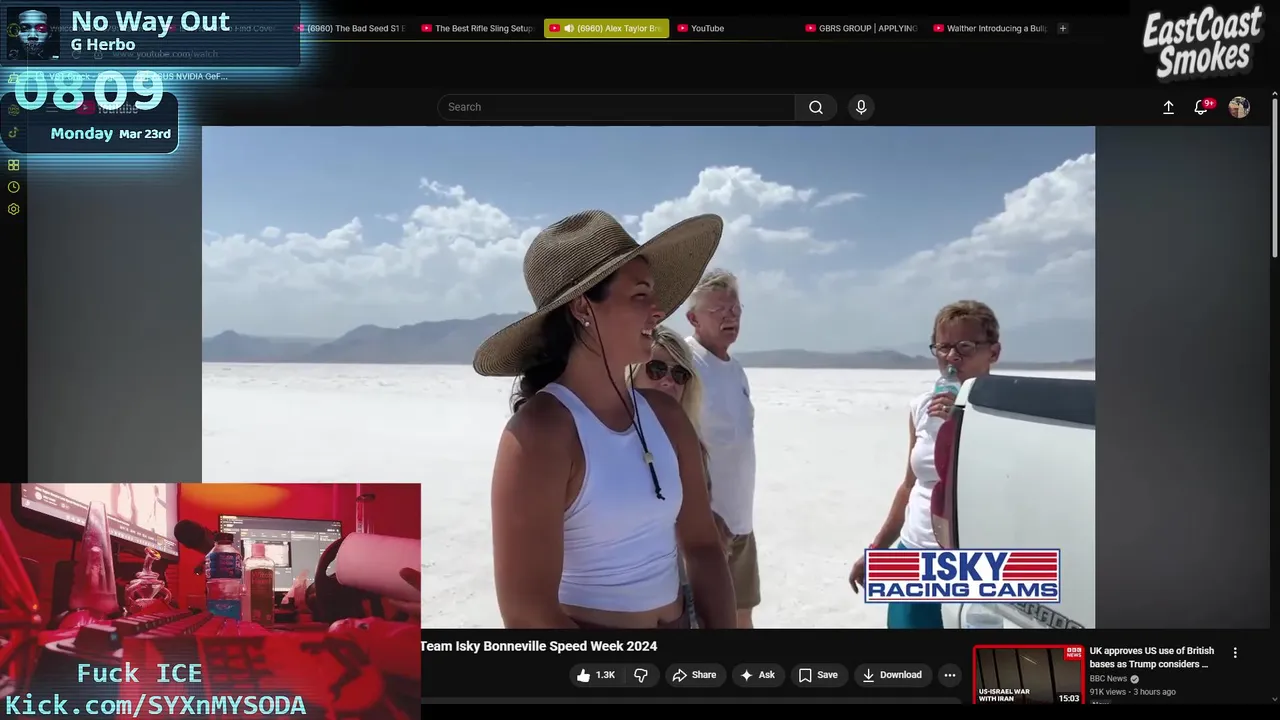Open the Create upload icon
Screen dimensions: 1280x720
(x=1168, y=107)
